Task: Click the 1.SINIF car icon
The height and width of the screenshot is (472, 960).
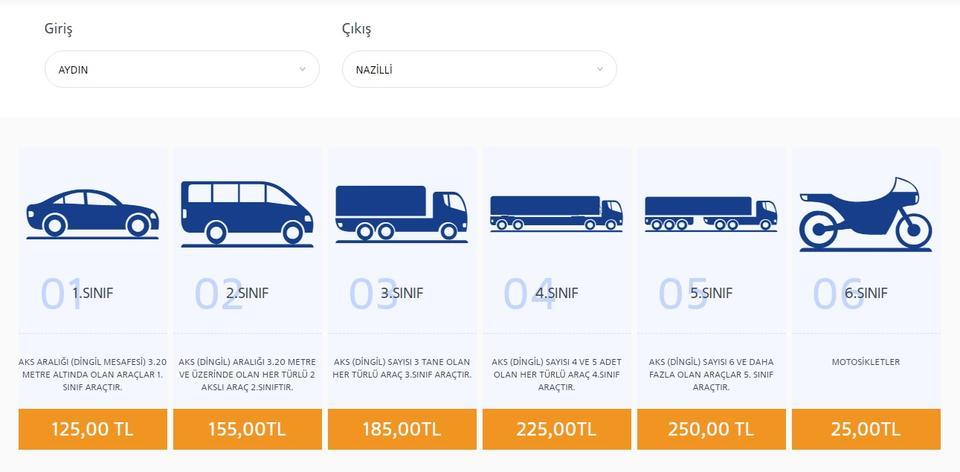Action: point(92,214)
